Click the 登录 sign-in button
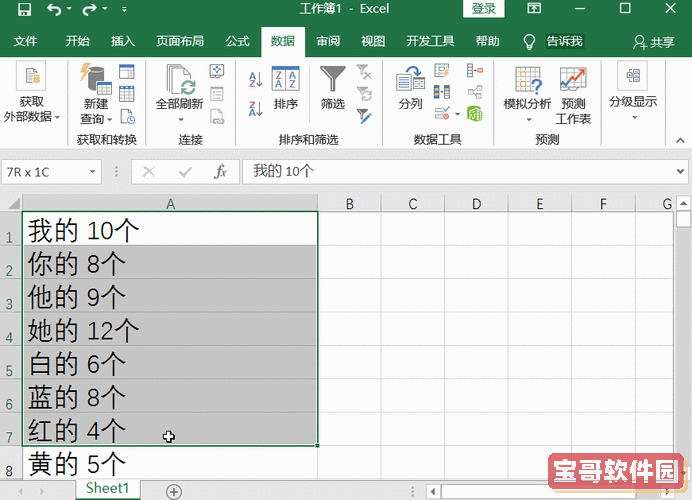 coord(484,9)
